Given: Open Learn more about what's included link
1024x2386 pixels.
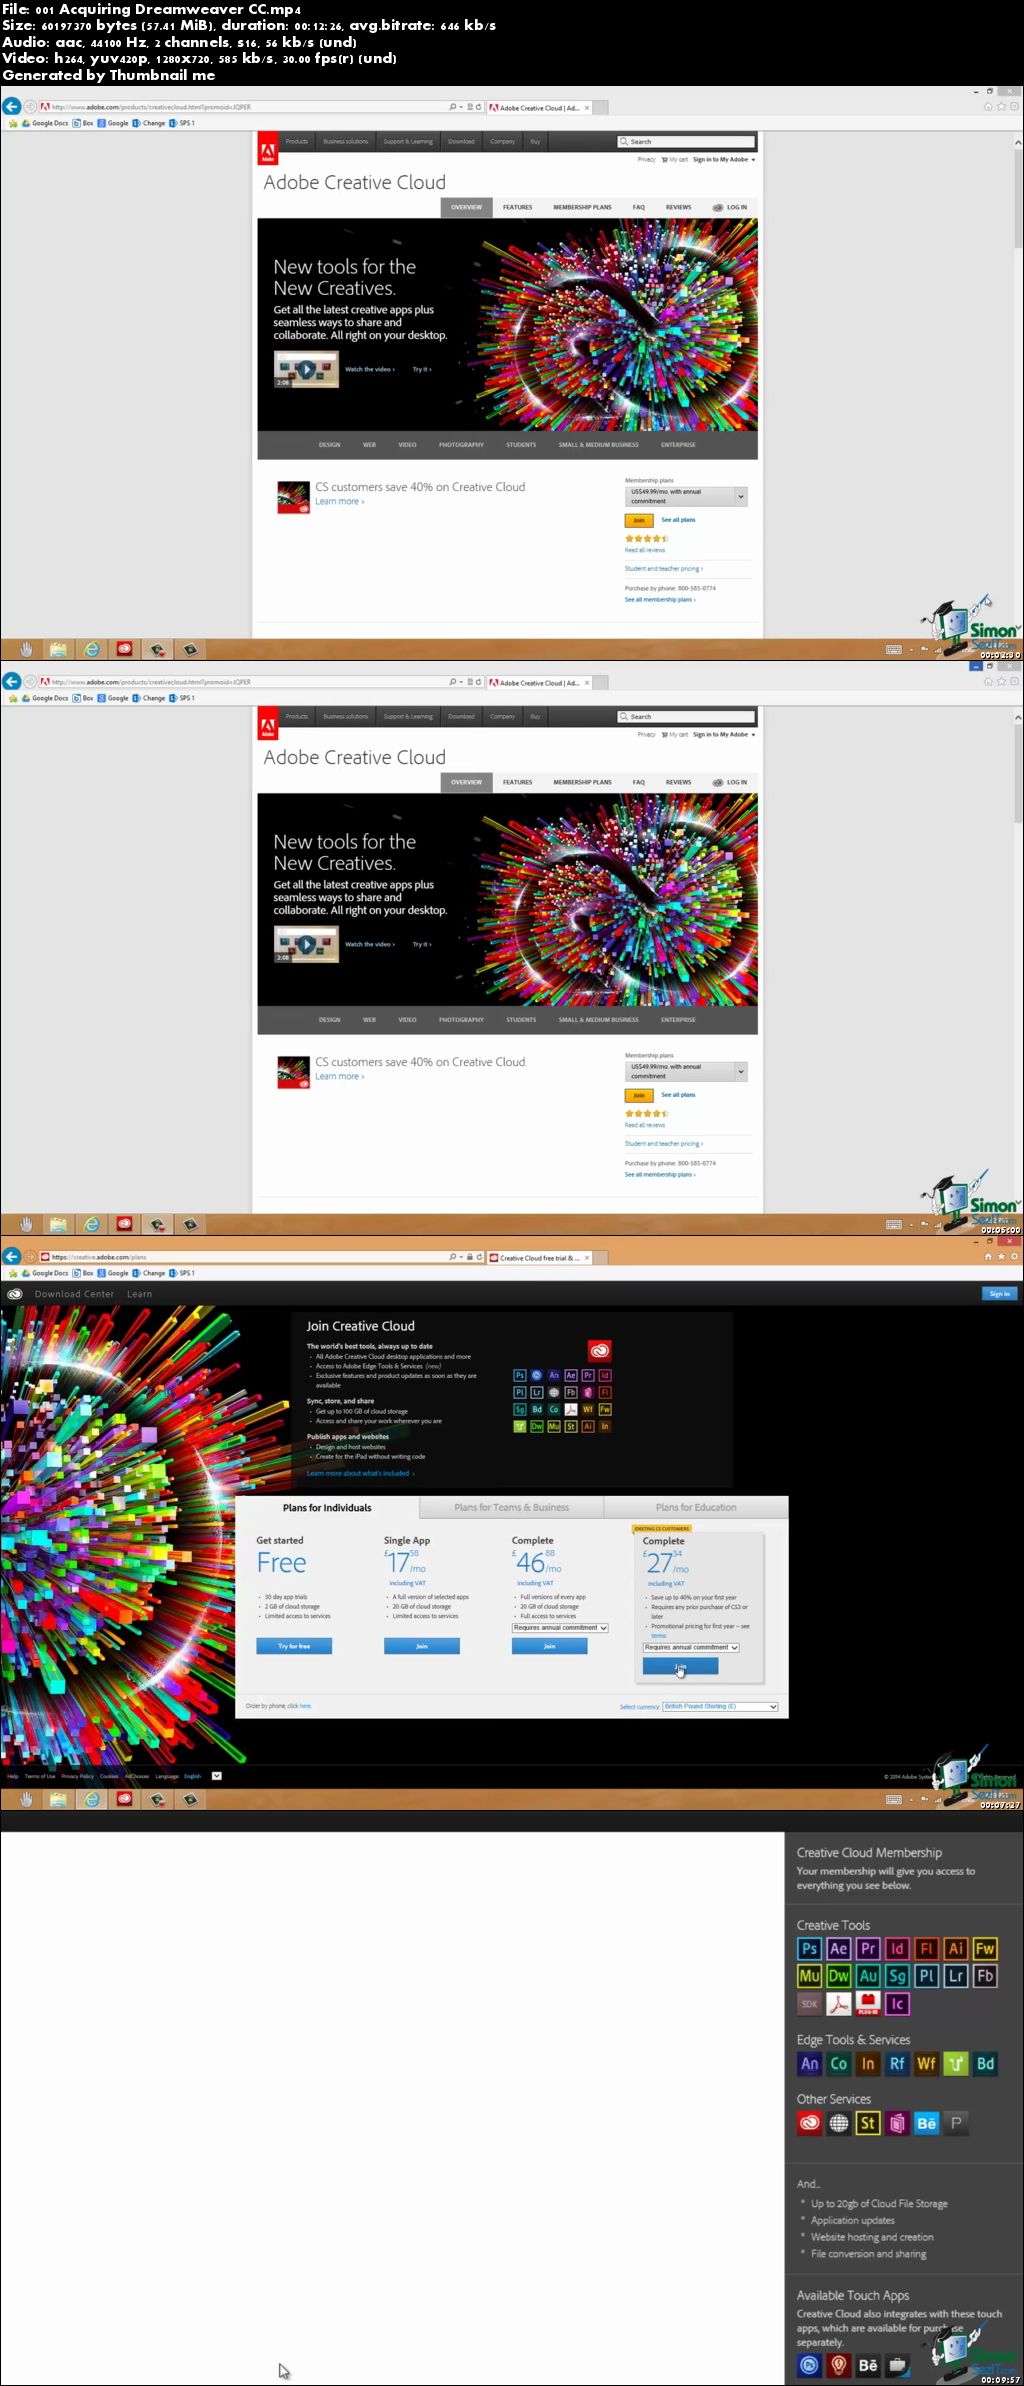Looking at the screenshot, I should tap(360, 1473).
